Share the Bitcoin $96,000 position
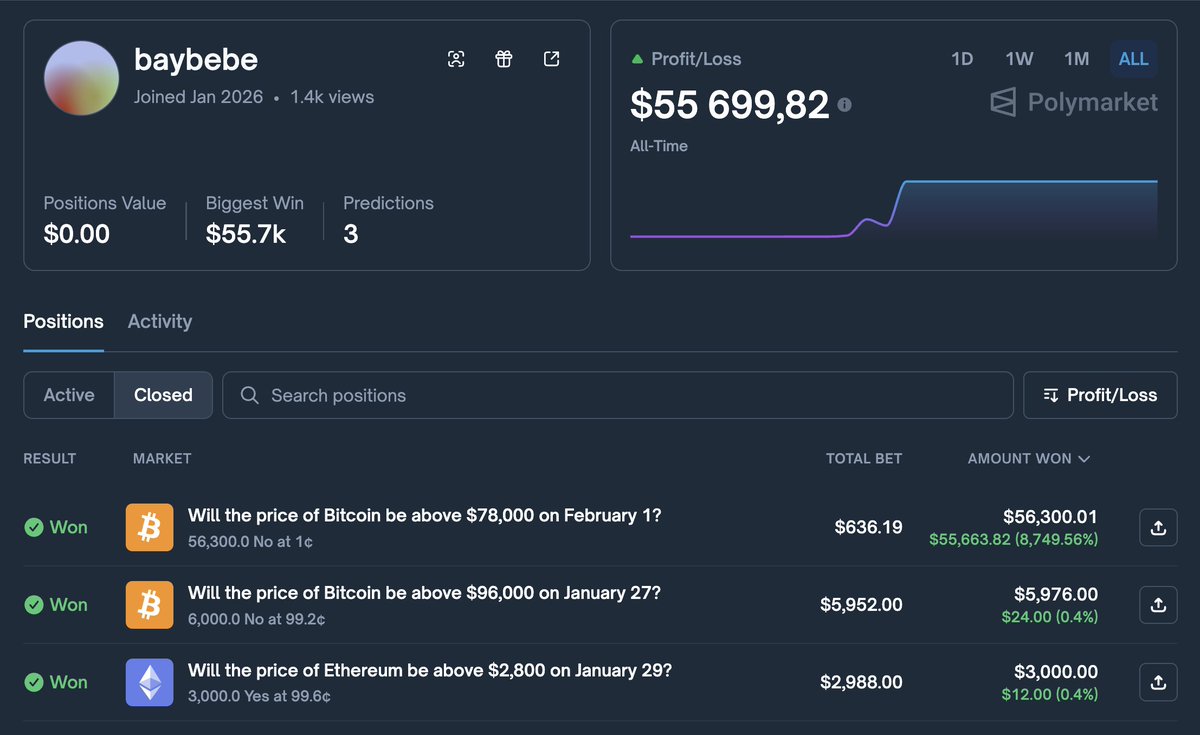Viewport: 1200px width, 735px height. [x=1158, y=604]
